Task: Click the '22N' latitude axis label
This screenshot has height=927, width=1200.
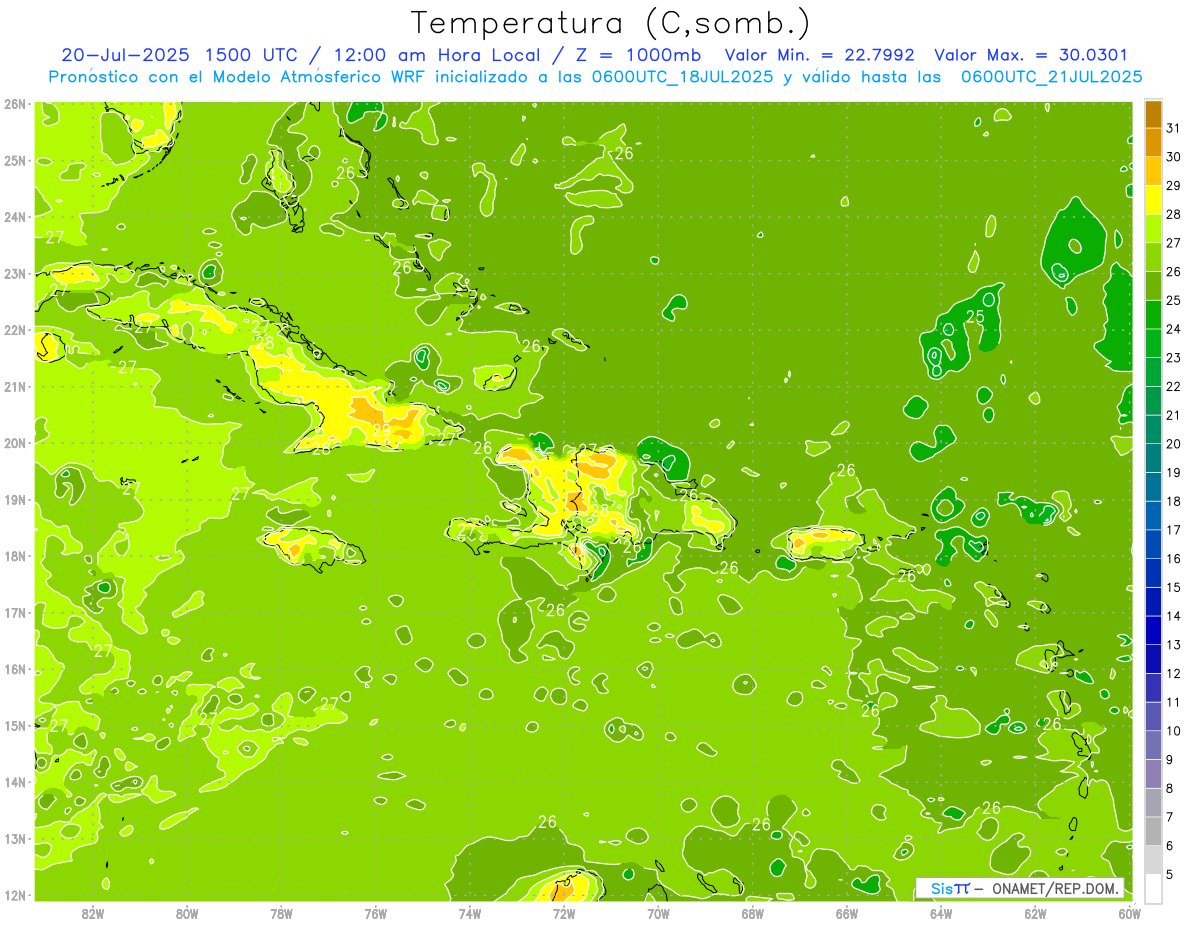Action: click(x=14, y=330)
